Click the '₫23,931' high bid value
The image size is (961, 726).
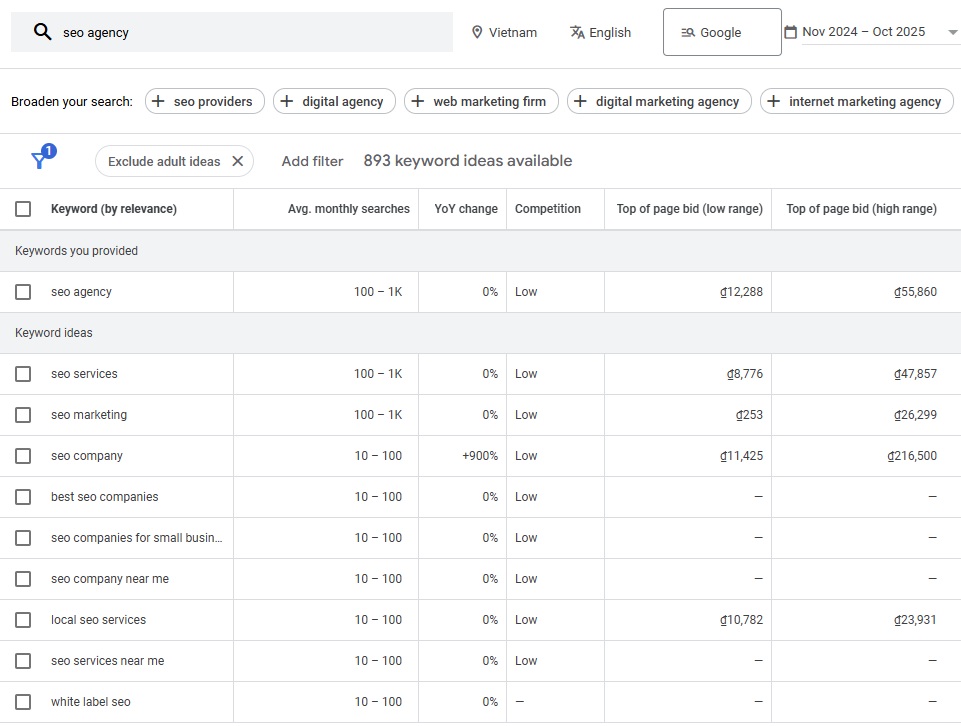[x=915, y=620]
